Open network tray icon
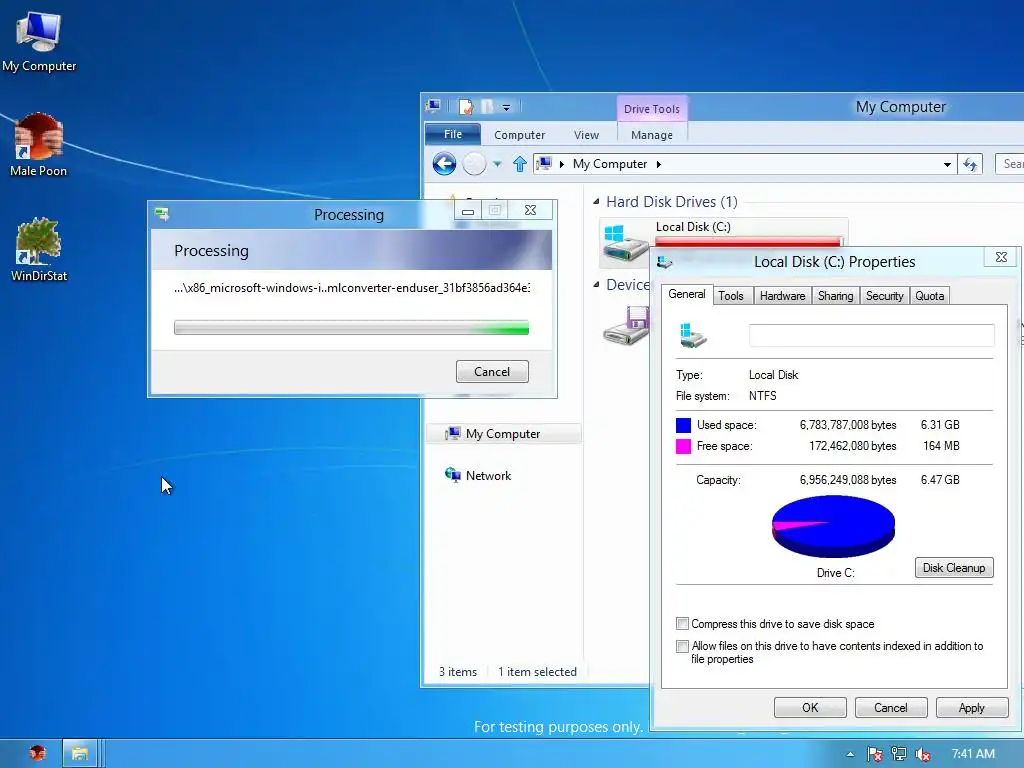Viewport: 1024px width, 768px height. pos(899,754)
